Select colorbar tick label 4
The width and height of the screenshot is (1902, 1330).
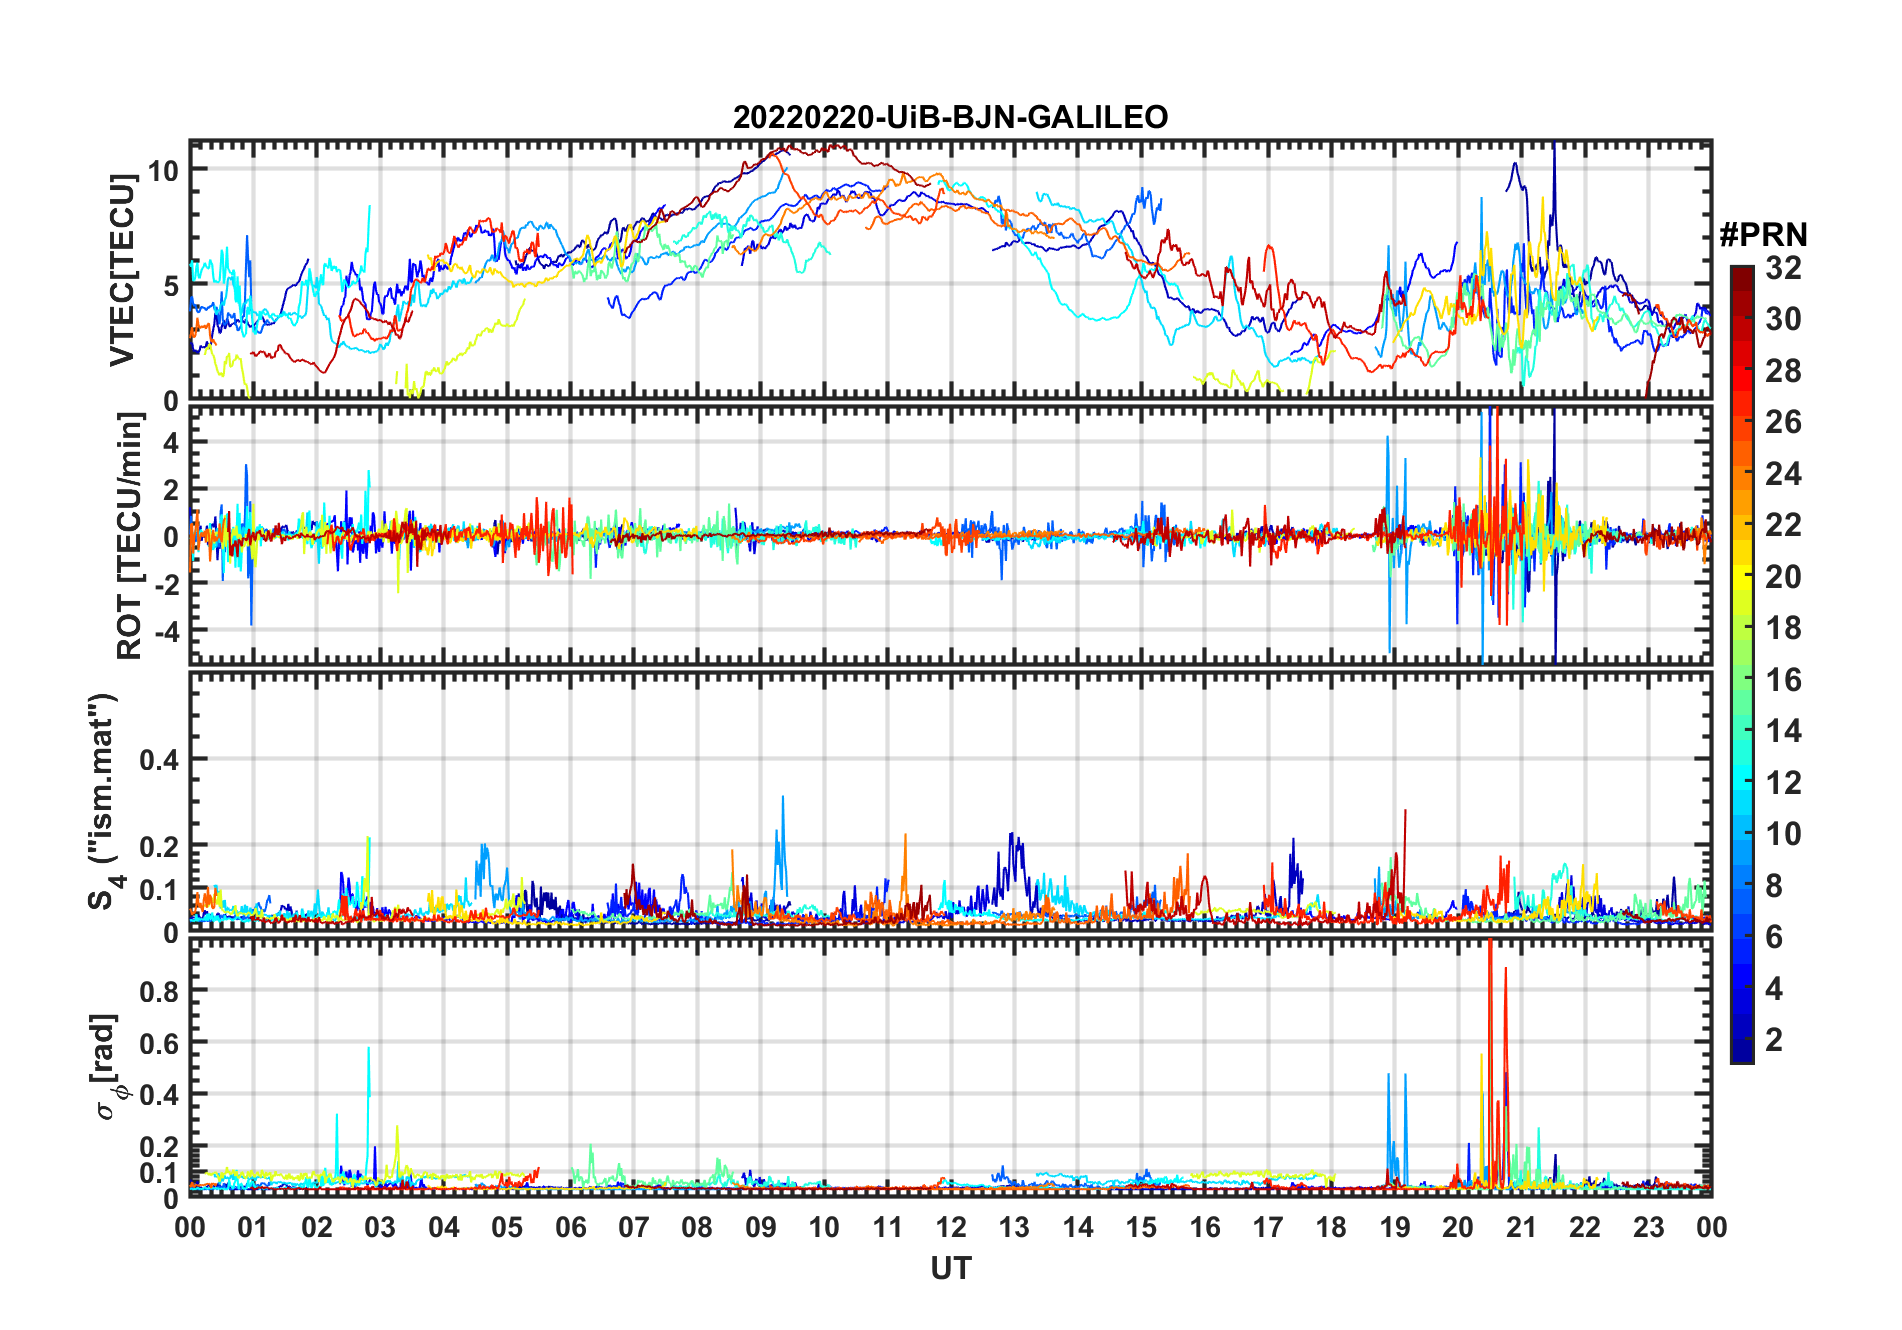coord(1774,989)
